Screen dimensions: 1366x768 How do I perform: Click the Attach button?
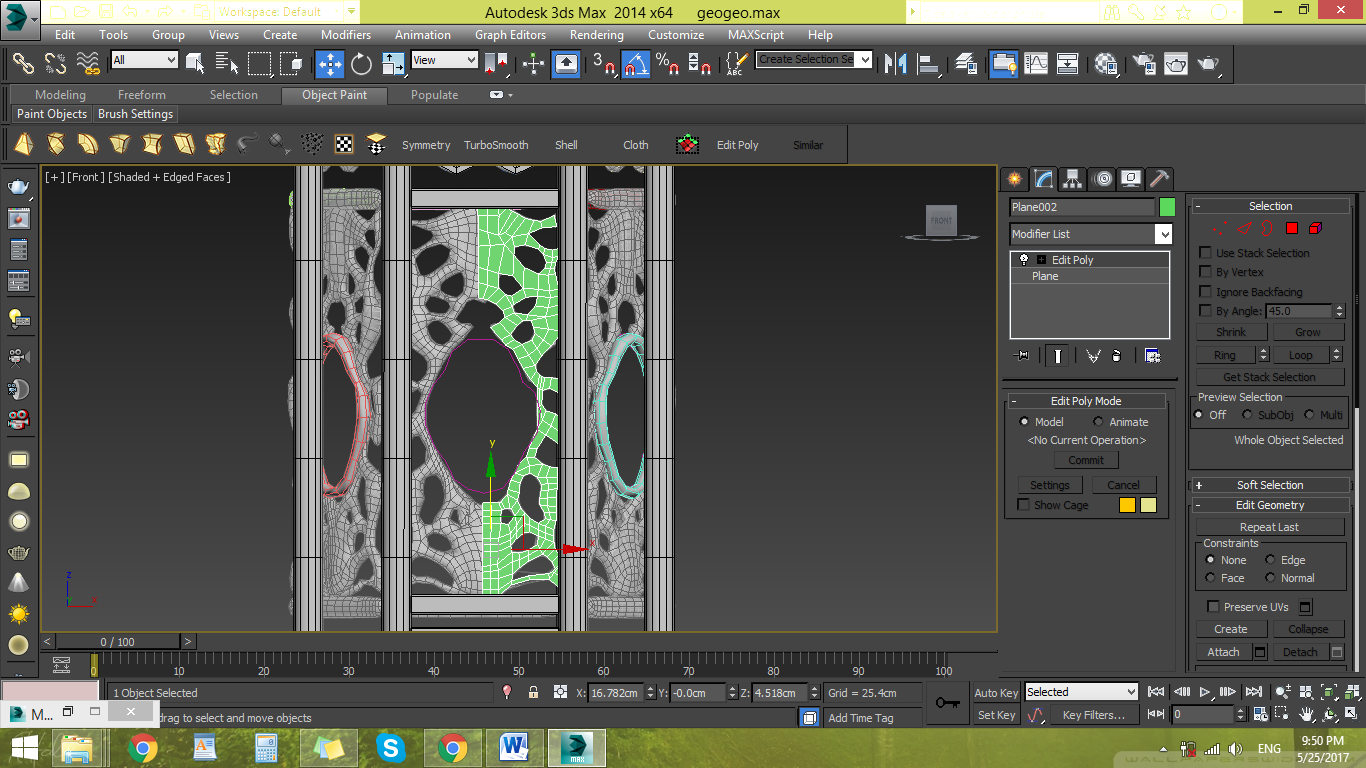point(1223,652)
